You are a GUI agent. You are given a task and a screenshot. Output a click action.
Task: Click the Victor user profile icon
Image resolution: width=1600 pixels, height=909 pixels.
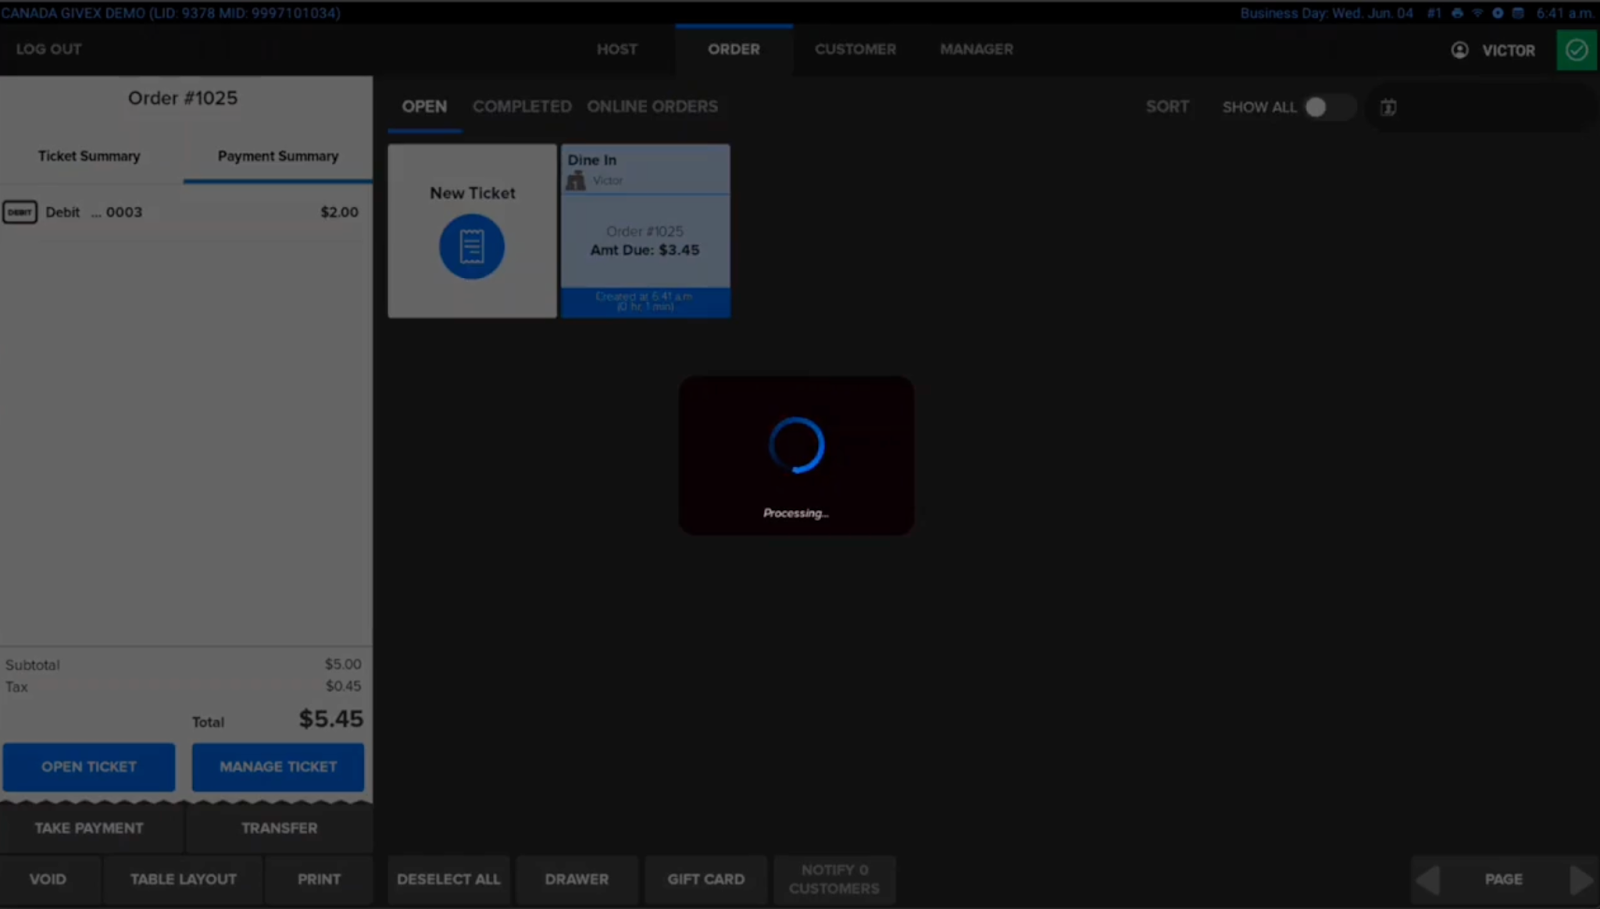tap(1460, 50)
